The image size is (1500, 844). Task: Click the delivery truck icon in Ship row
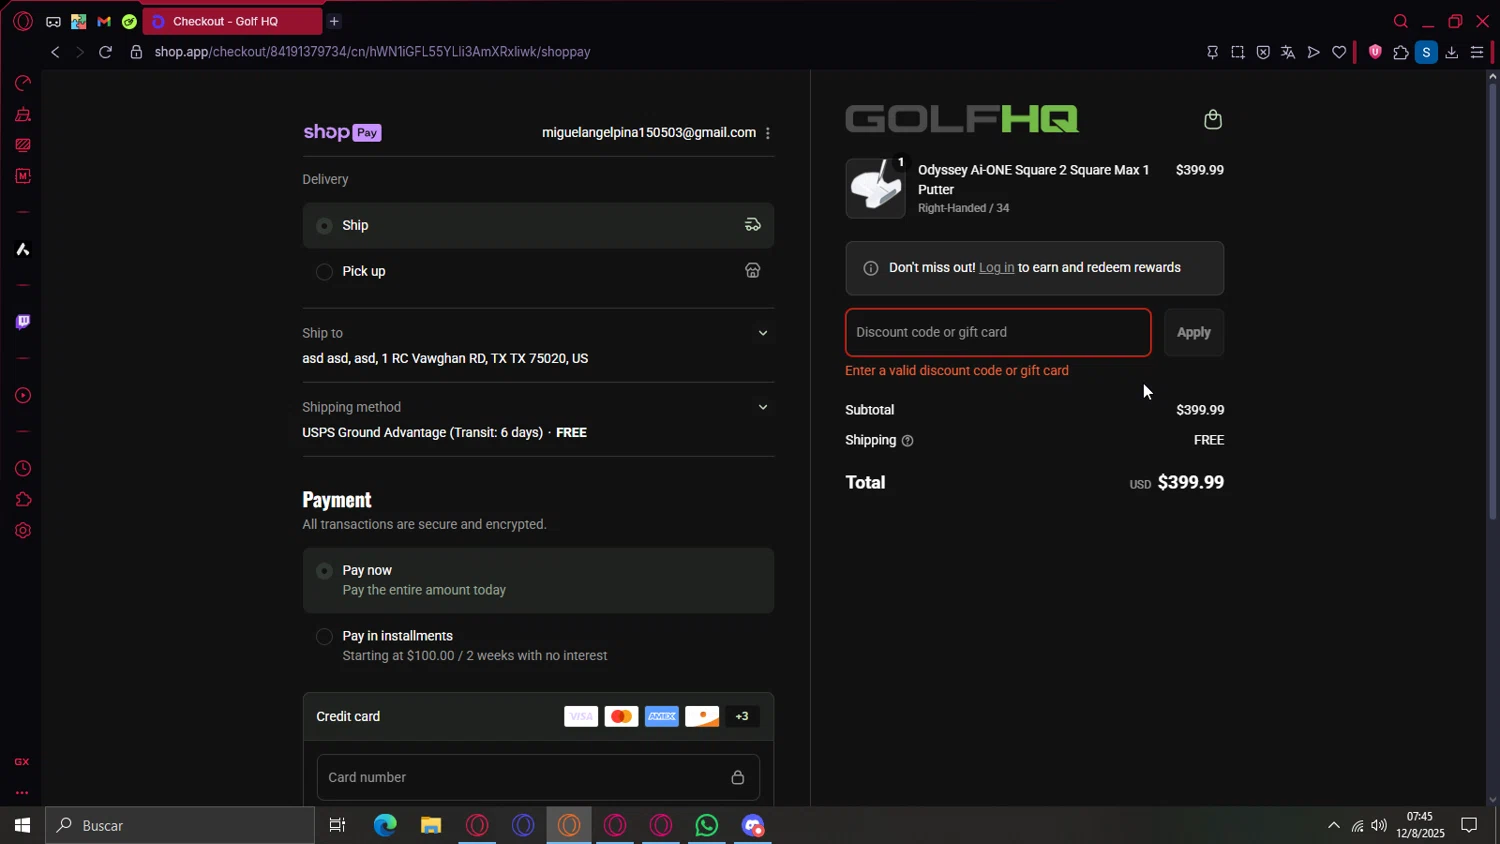[753, 225]
